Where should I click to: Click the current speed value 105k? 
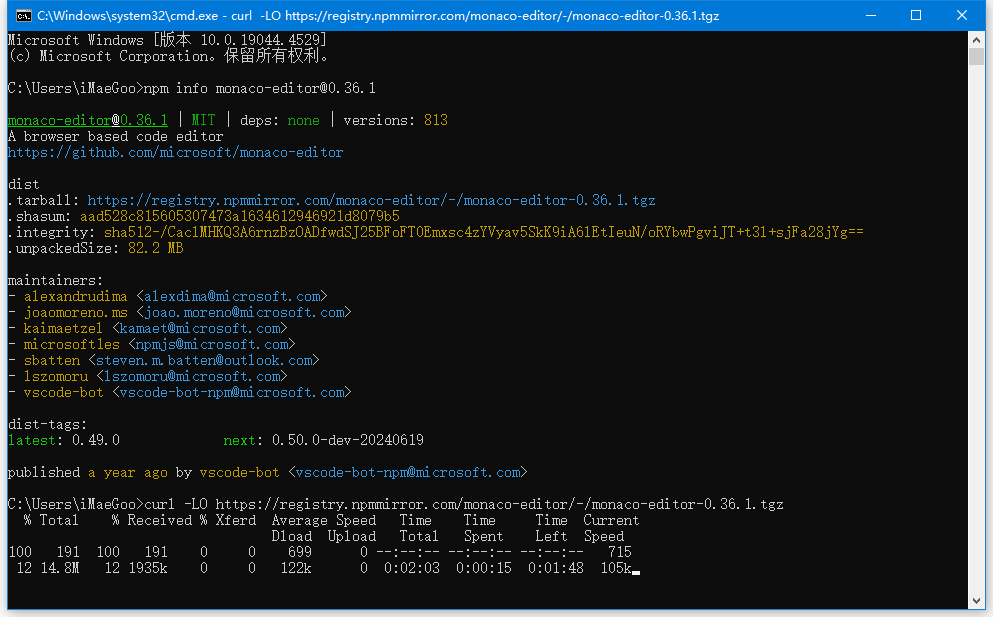(616, 568)
